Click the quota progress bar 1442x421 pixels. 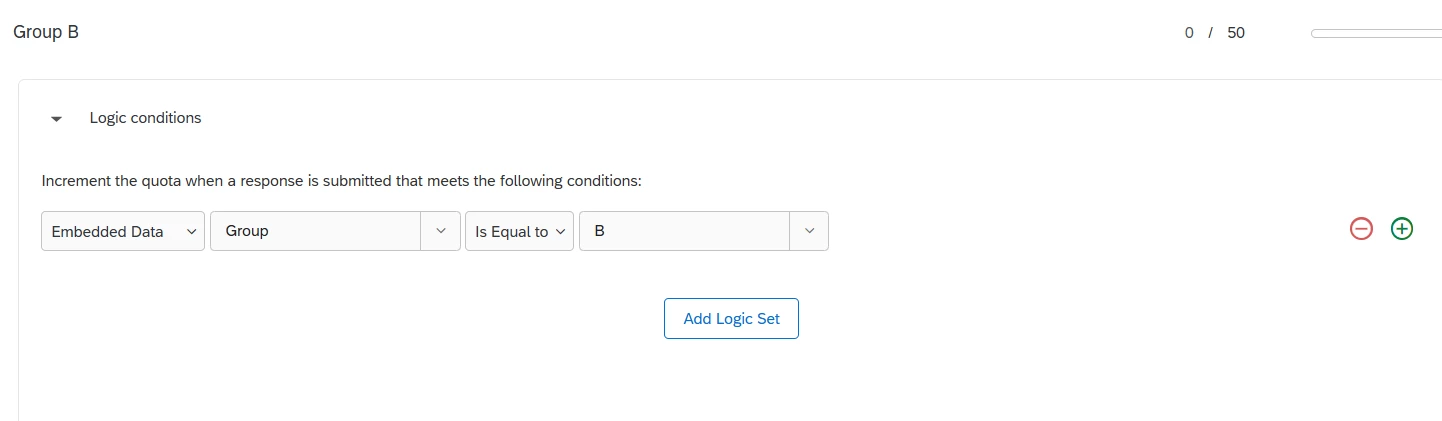click(1376, 34)
